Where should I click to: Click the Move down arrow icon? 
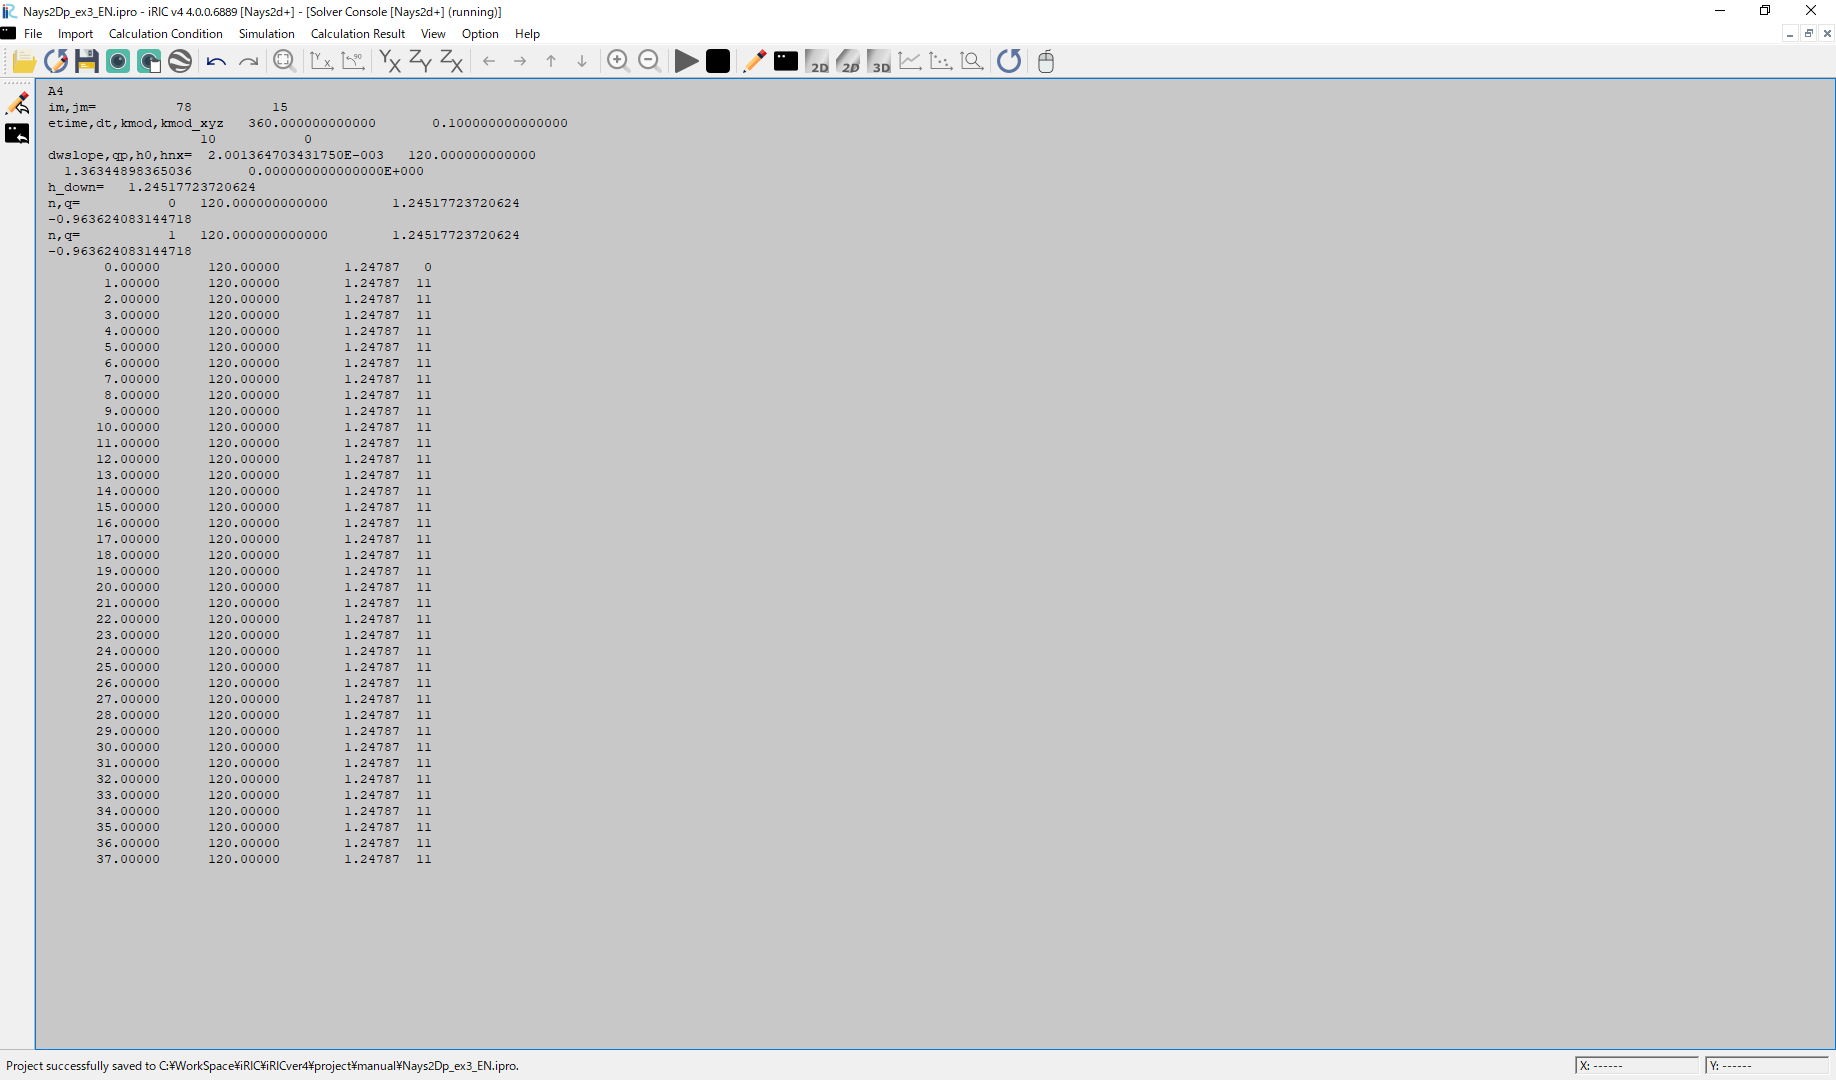pyautogui.click(x=582, y=61)
